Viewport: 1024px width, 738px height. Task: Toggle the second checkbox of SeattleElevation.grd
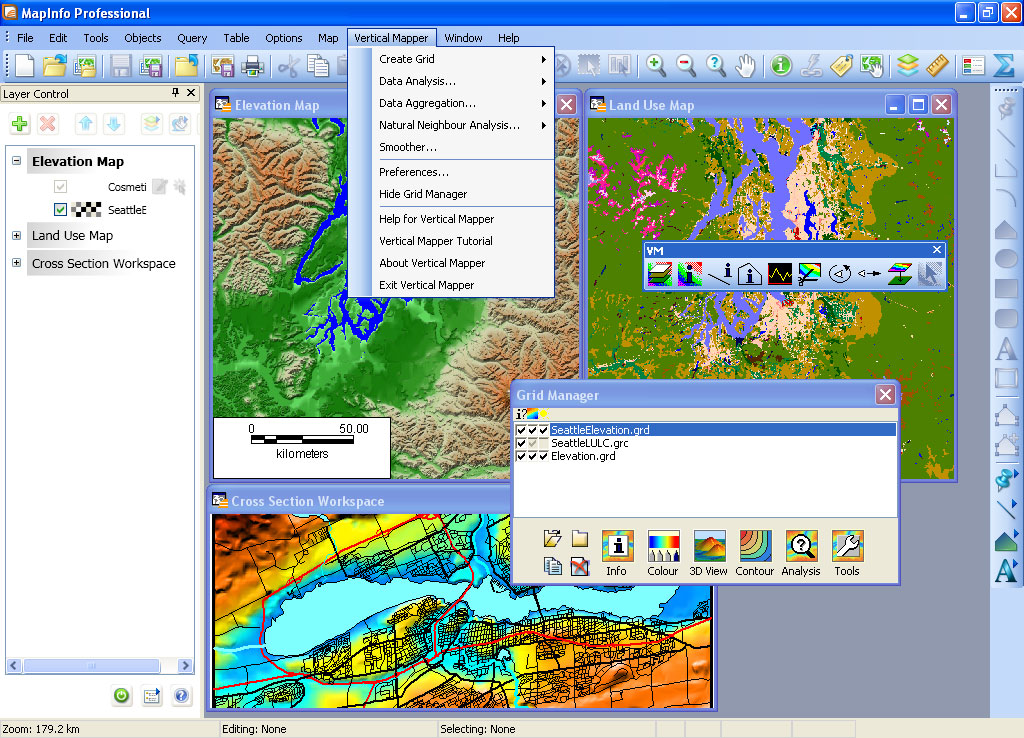tap(532, 430)
